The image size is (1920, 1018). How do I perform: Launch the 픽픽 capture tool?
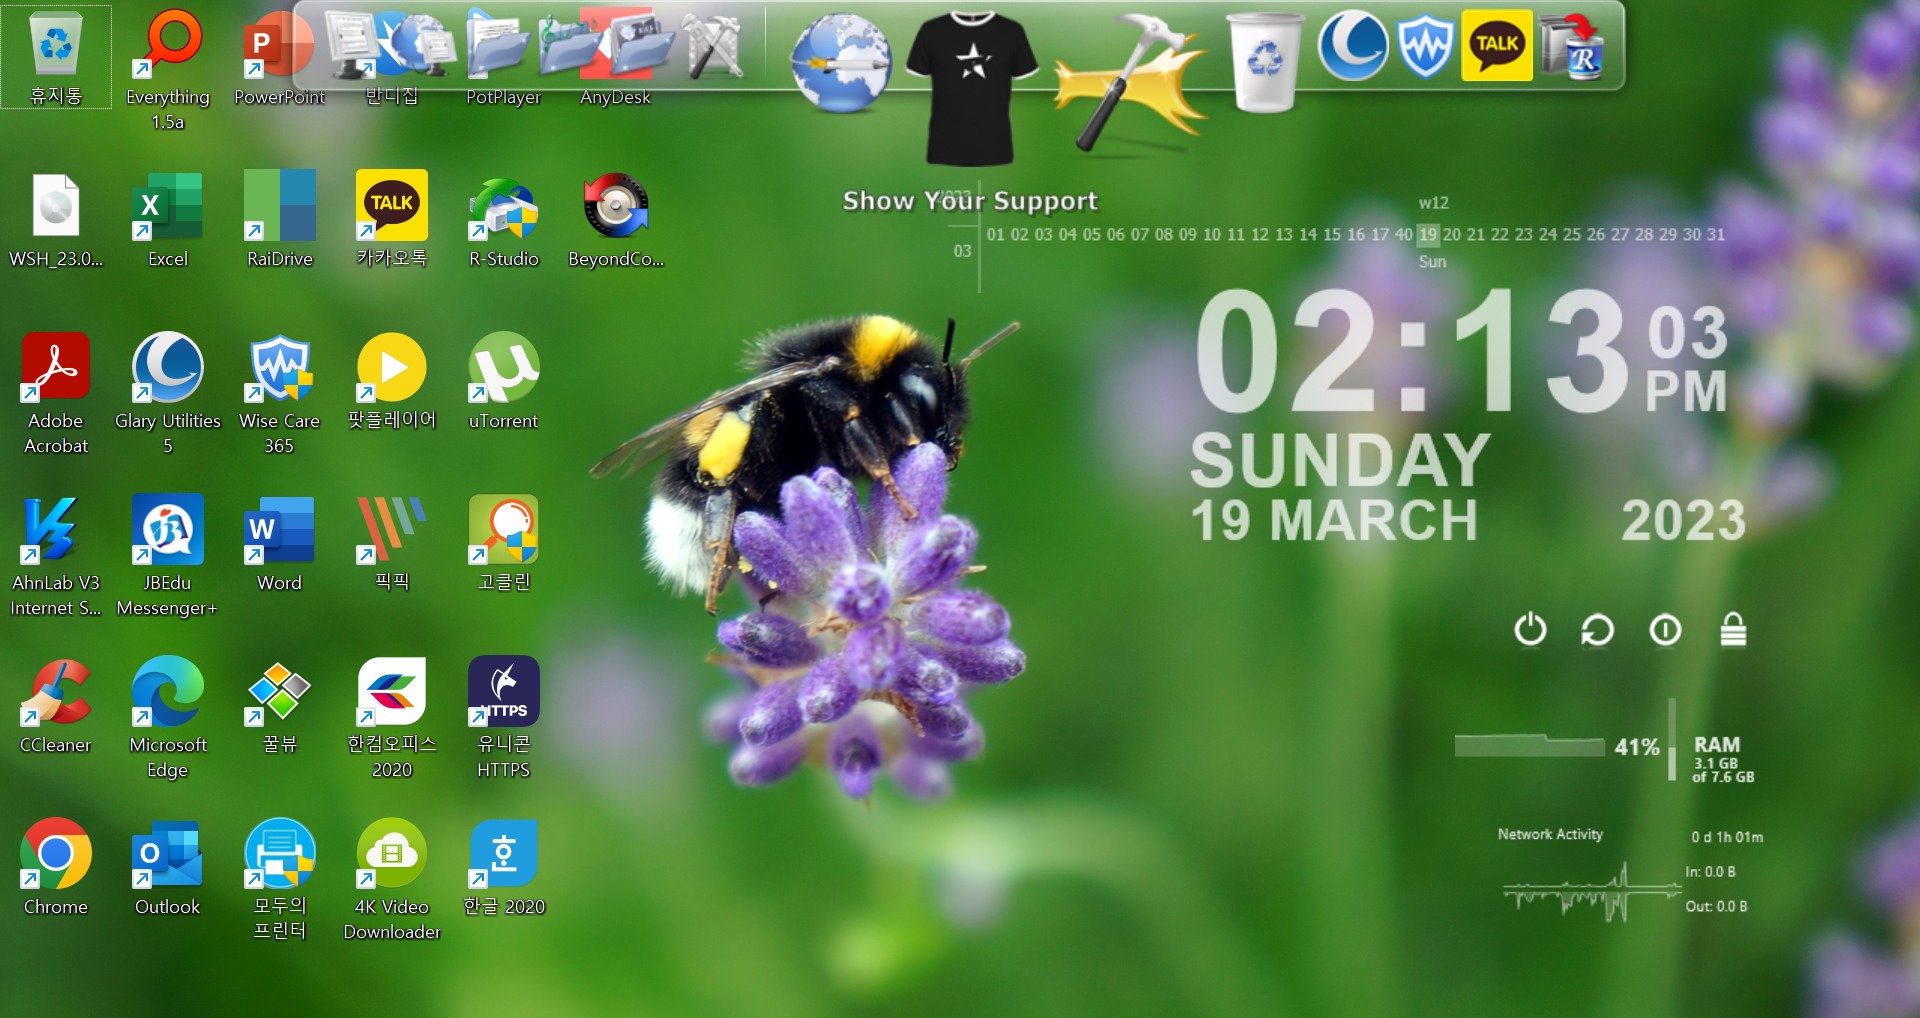[x=392, y=544]
